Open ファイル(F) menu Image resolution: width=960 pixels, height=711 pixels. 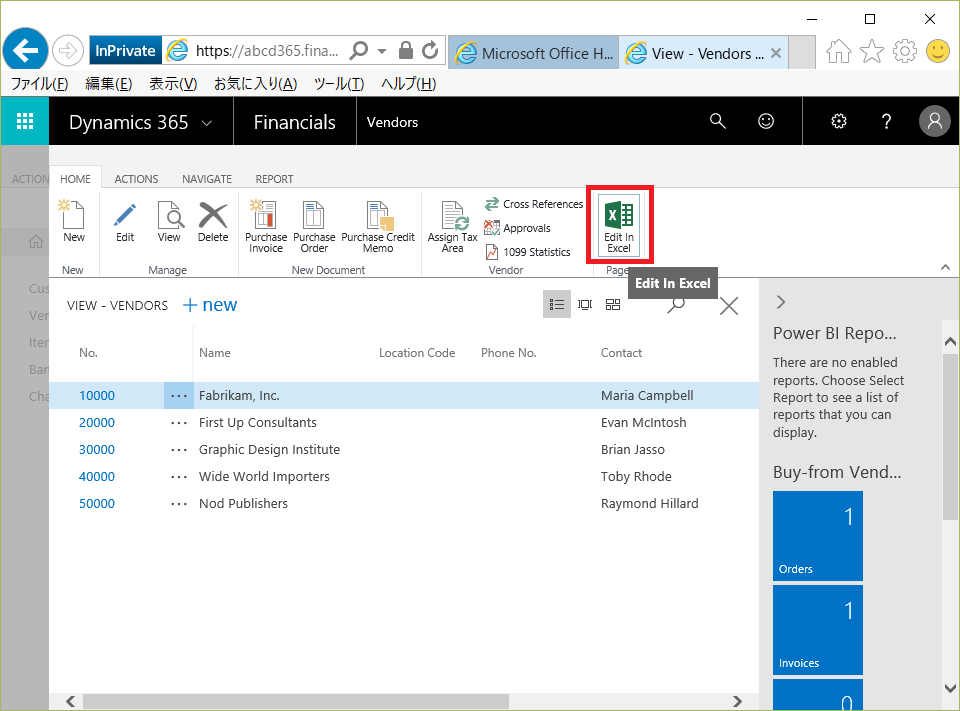(39, 84)
